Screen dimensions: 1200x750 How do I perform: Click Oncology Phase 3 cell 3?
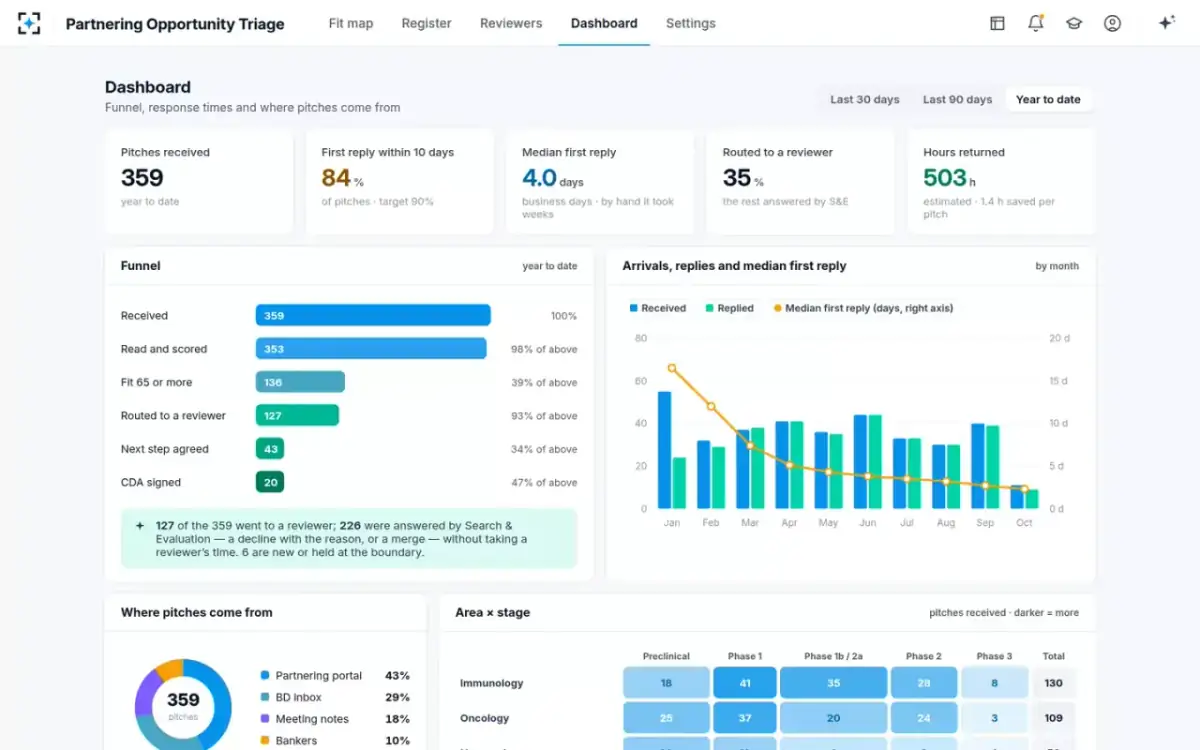tap(994, 718)
